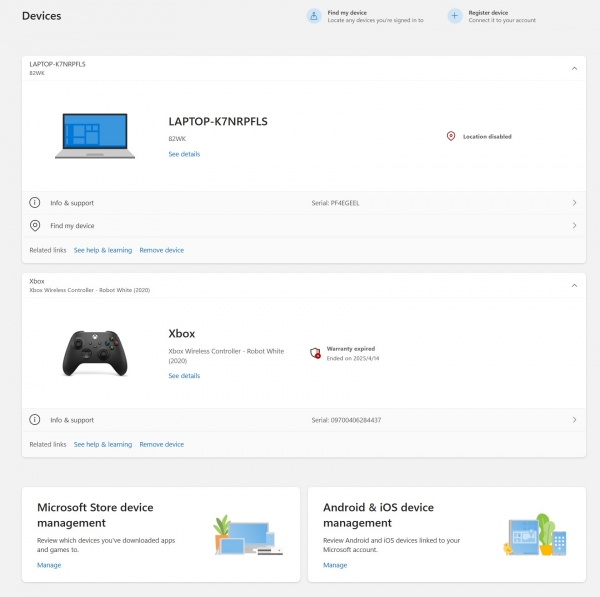Open See details for Xbox controller
This screenshot has width=600, height=597.
point(184,376)
